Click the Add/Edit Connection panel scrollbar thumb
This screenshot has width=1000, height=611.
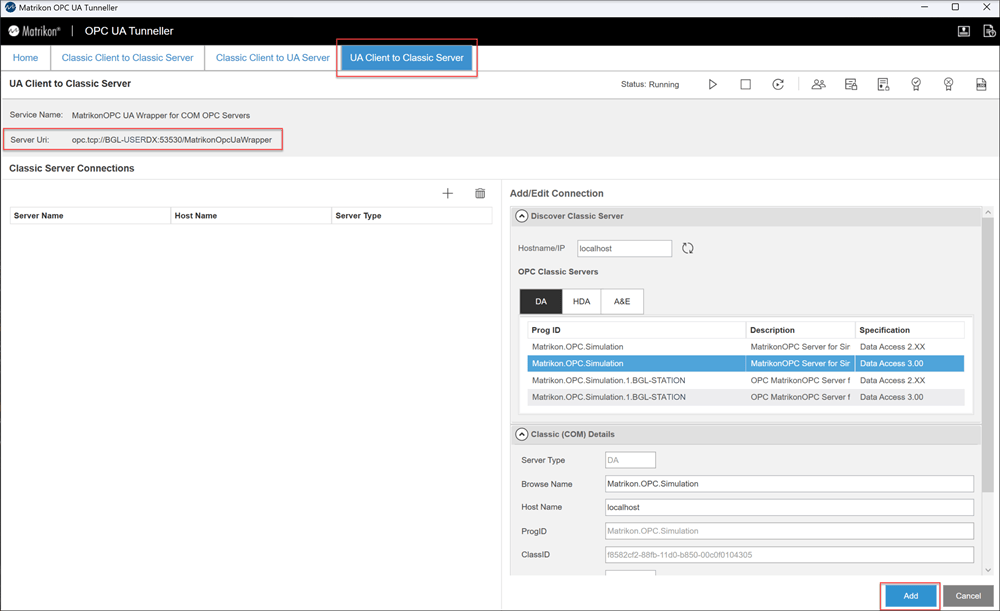click(x=988, y=354)
